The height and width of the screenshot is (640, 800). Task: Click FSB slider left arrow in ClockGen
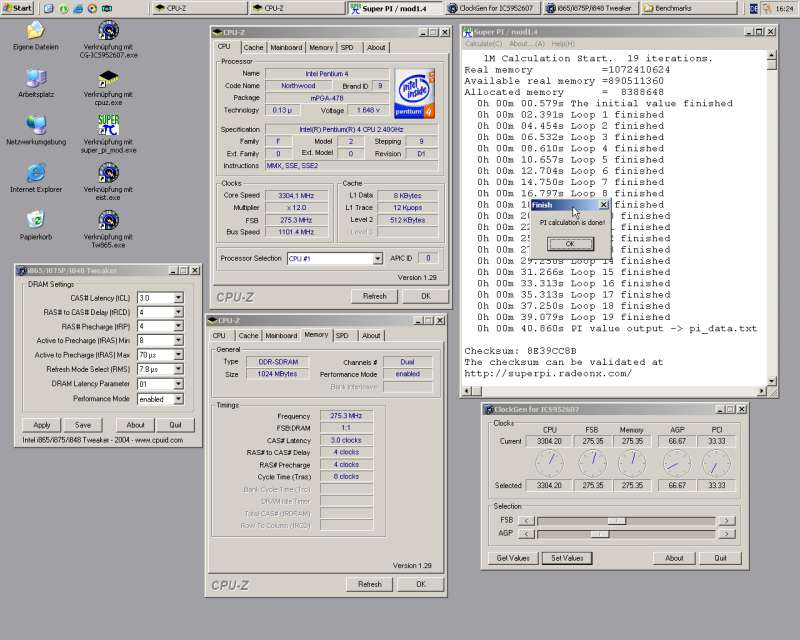click(526, 521)
